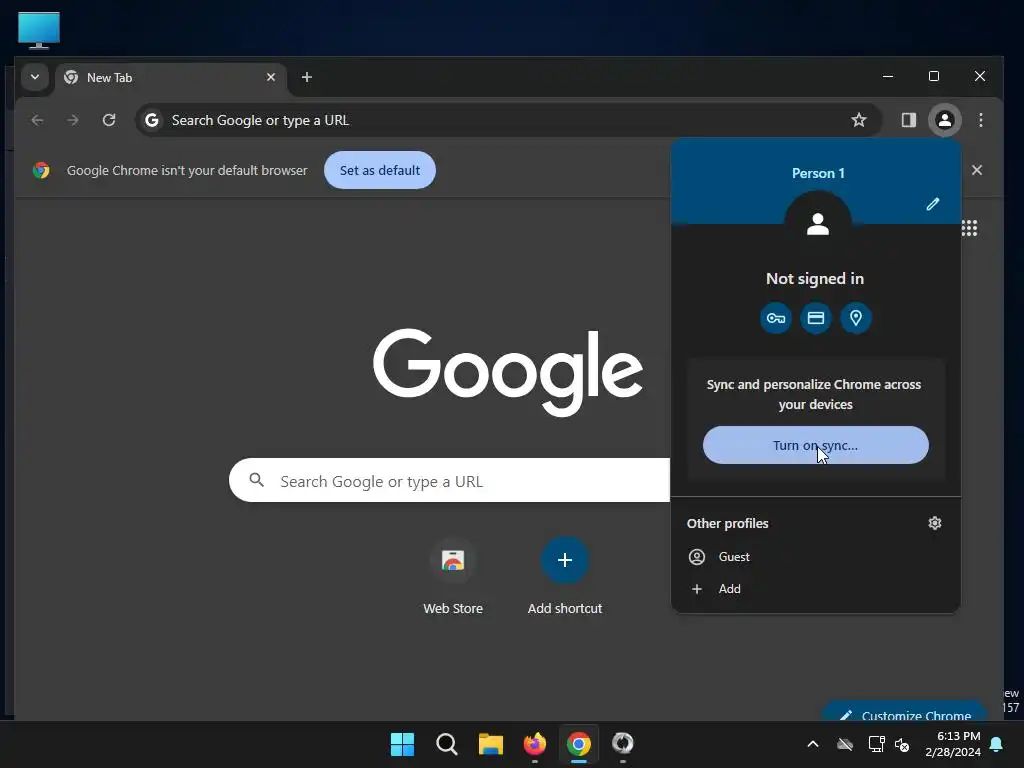Open File Explorer from taskbar

click(x=490, y=744)
